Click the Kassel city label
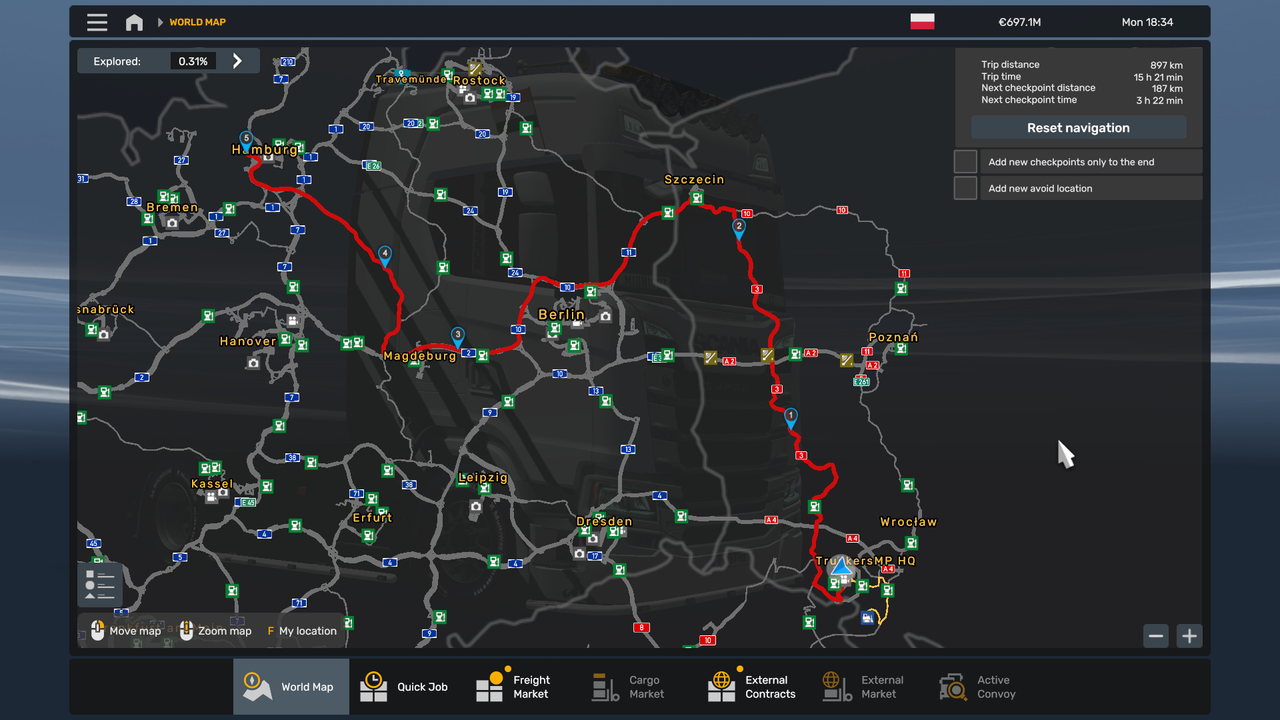 point(212,483)
